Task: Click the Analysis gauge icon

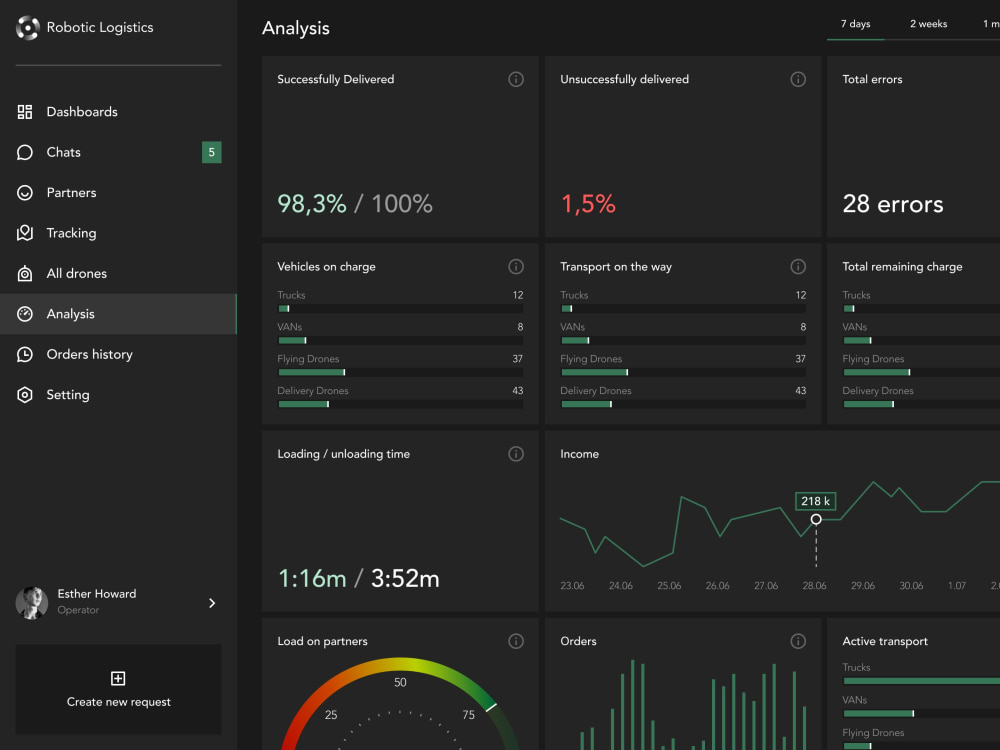Action: [25, 314]
